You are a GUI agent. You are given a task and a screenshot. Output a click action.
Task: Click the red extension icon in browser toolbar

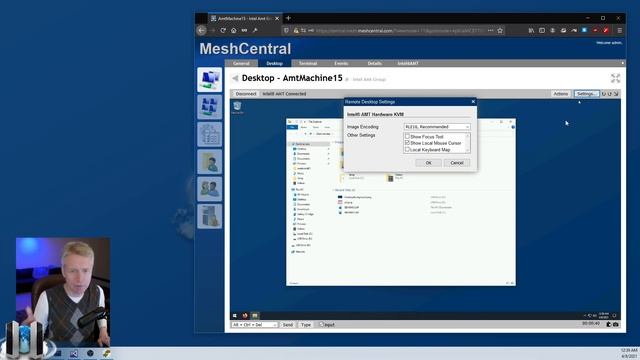pos(606,30)
